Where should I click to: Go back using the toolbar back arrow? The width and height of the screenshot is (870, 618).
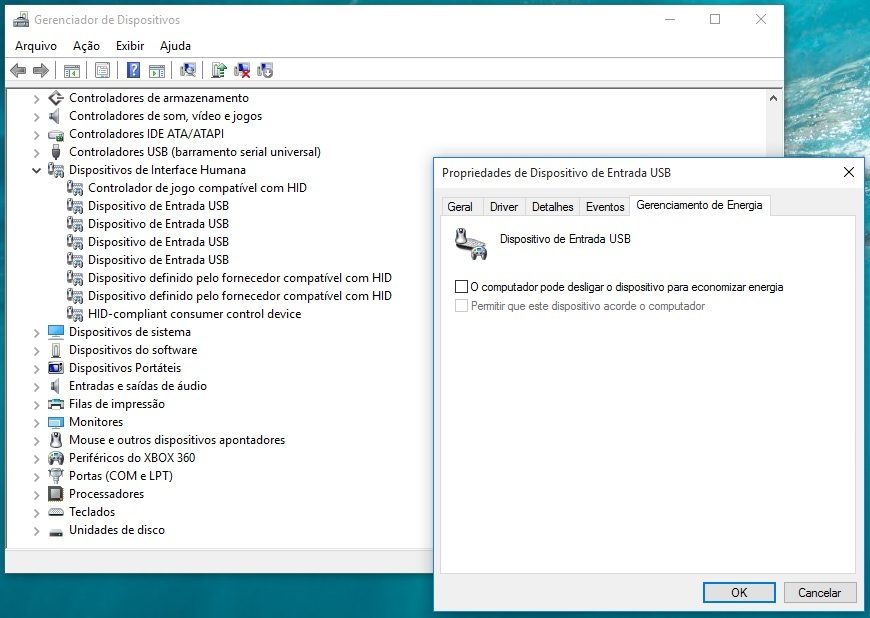click(18, 70)
